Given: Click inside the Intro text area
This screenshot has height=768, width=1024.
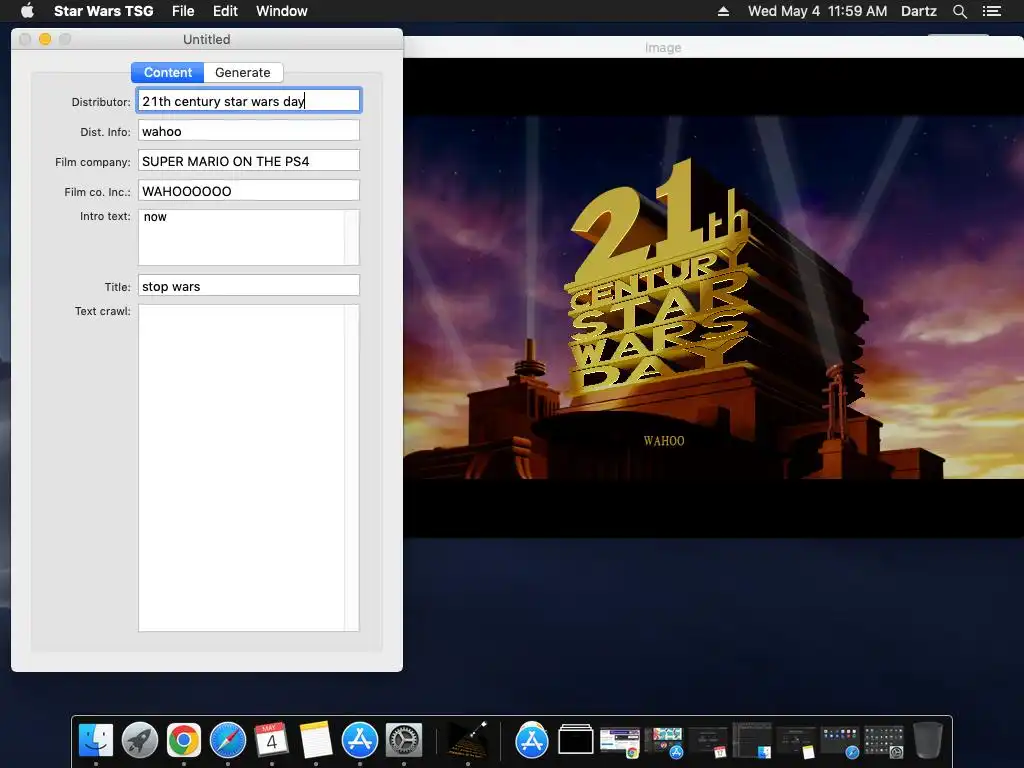Looking at the screenshot, I should [241, 237].
